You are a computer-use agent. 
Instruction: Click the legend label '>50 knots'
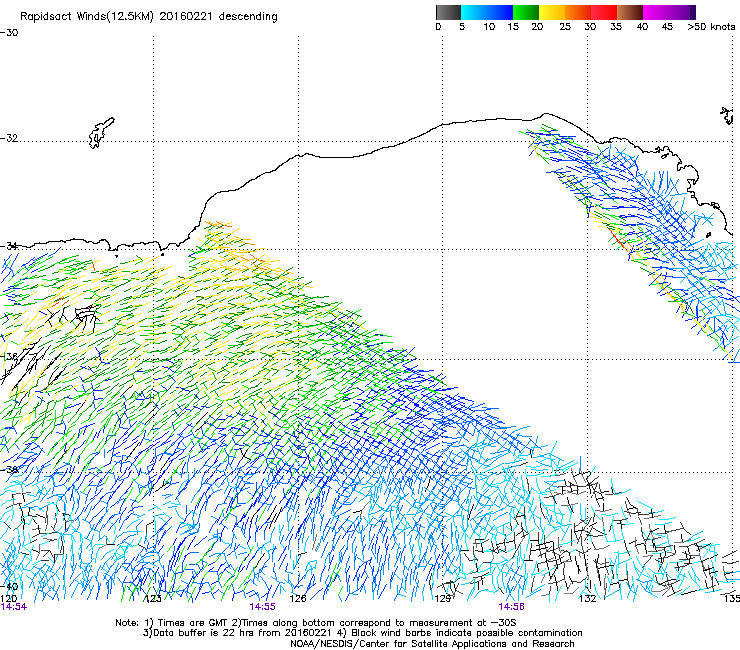pos(711,27)
